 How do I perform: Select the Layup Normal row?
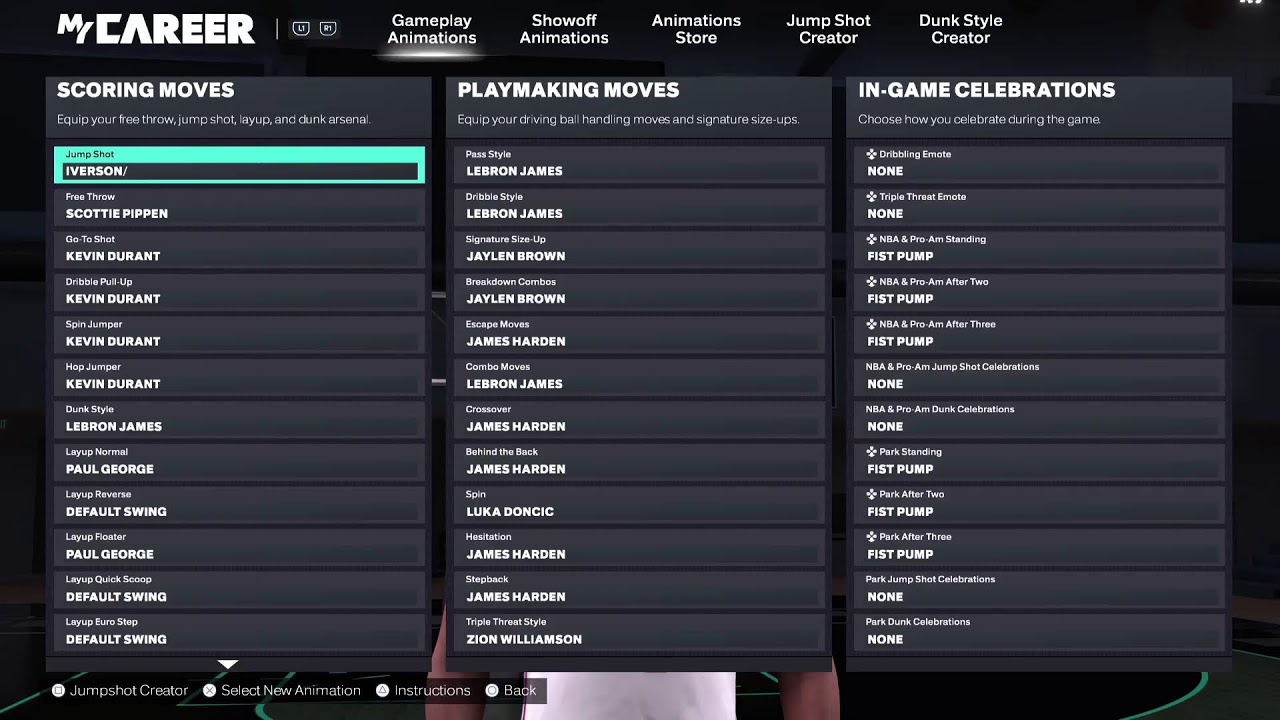[x=239, y=461]
